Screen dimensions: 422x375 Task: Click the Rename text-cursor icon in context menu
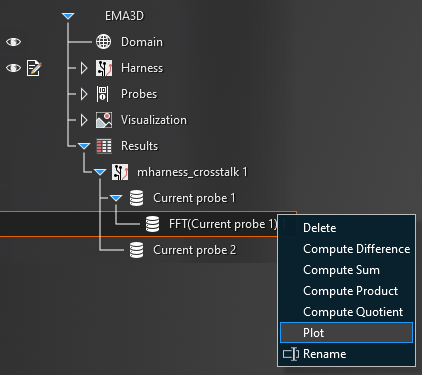click(291, 354)
